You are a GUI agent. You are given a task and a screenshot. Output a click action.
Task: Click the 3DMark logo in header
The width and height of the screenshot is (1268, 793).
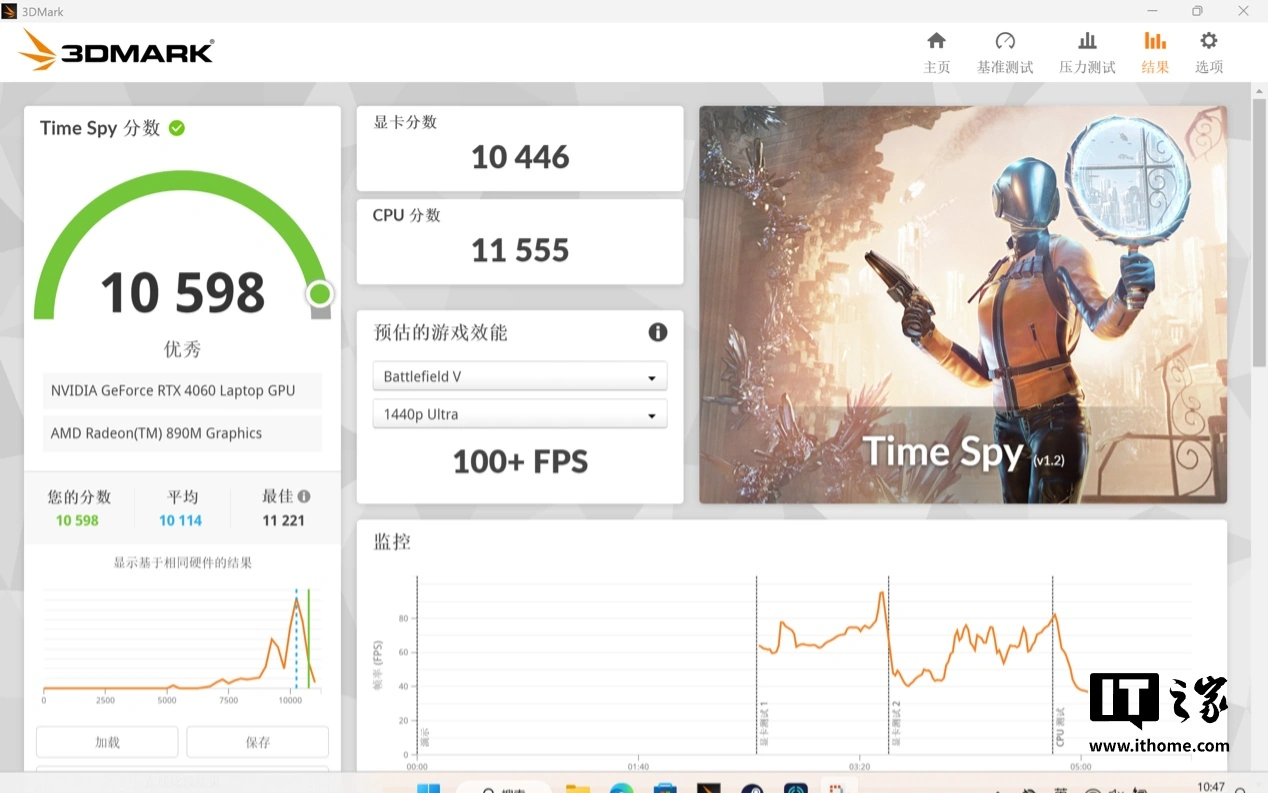[118, 50]
